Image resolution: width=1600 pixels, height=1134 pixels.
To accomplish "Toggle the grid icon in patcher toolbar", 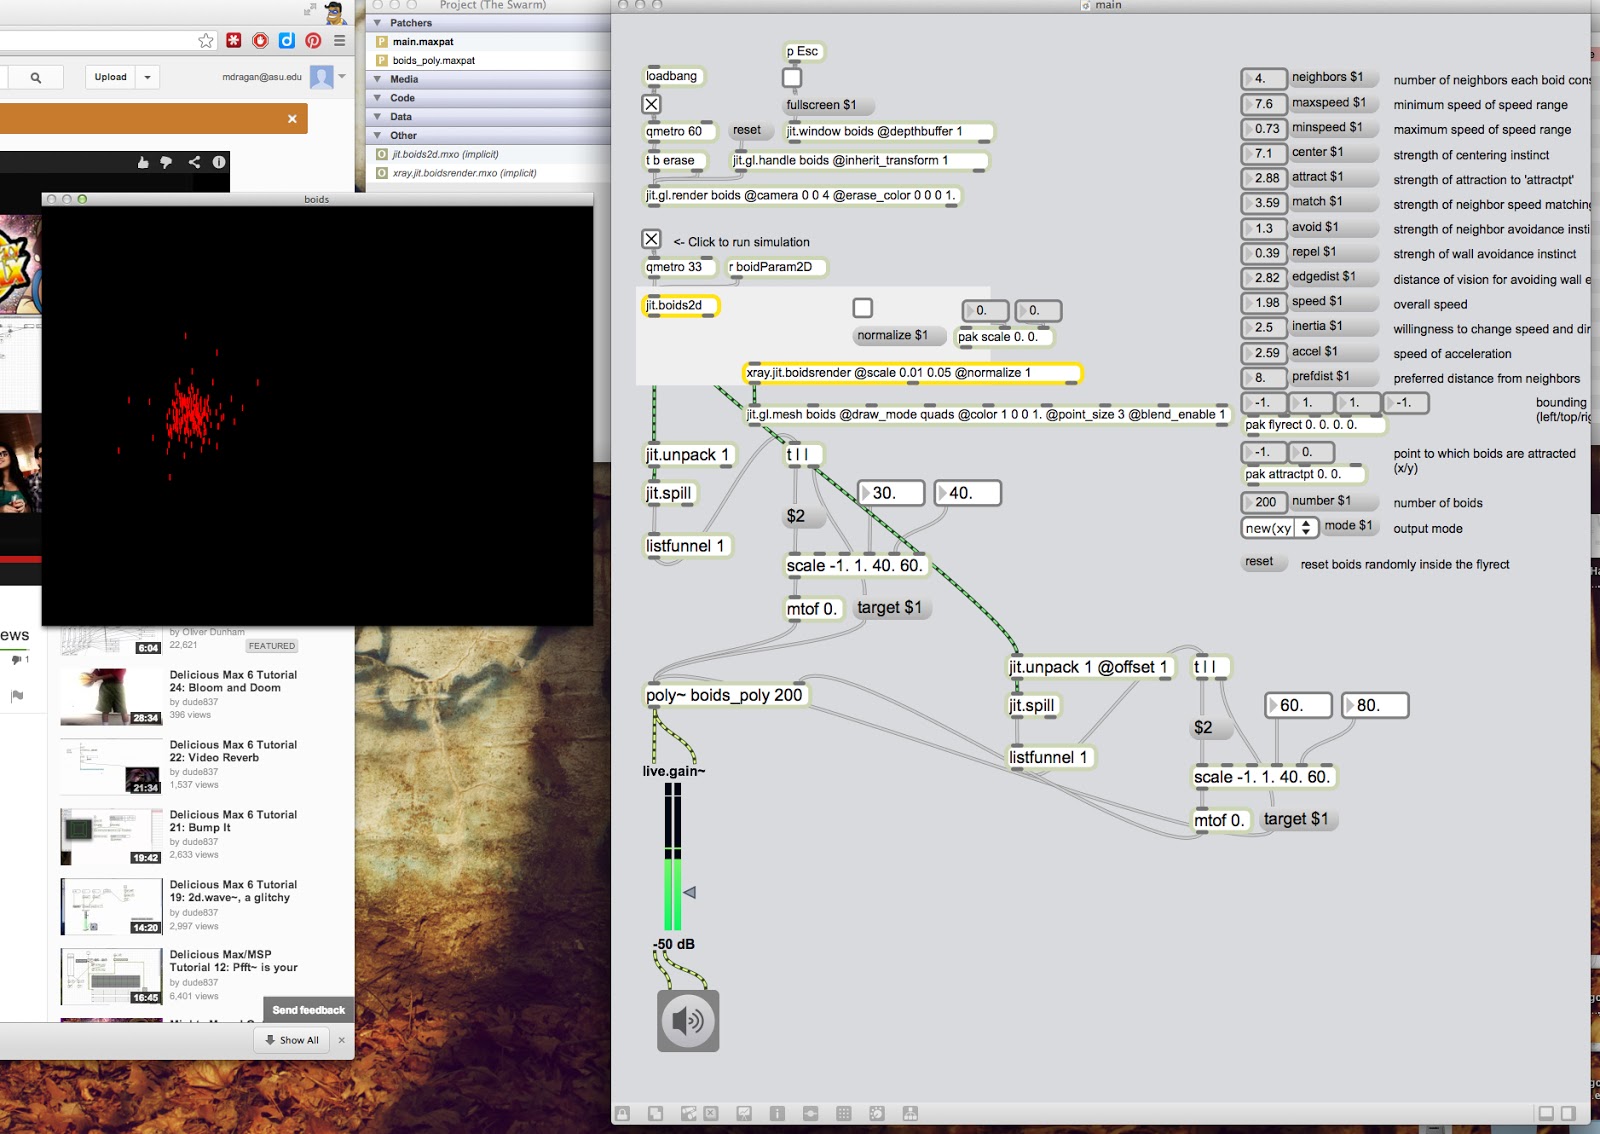I will click(x=843, y=1113).
